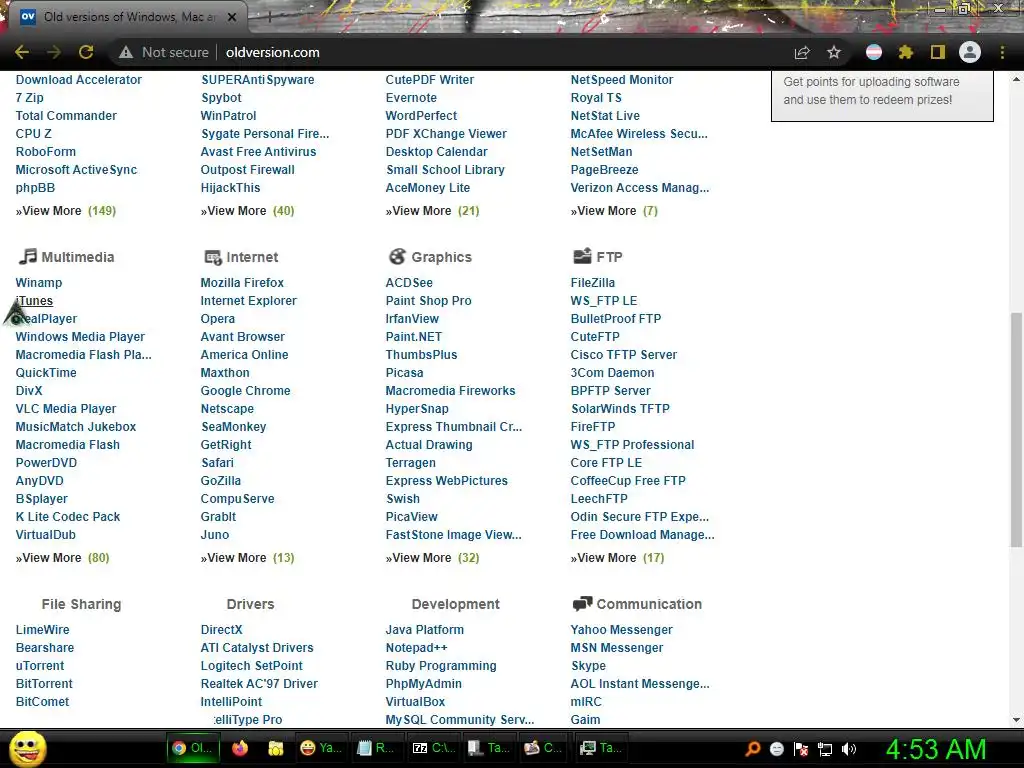
Task: Open a new tab with the plus button
Action: pos(270,18)
